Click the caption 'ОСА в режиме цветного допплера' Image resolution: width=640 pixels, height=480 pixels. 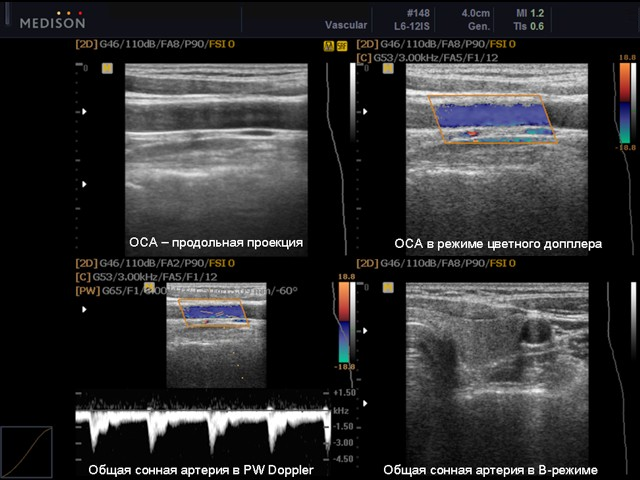coord(498,244)
